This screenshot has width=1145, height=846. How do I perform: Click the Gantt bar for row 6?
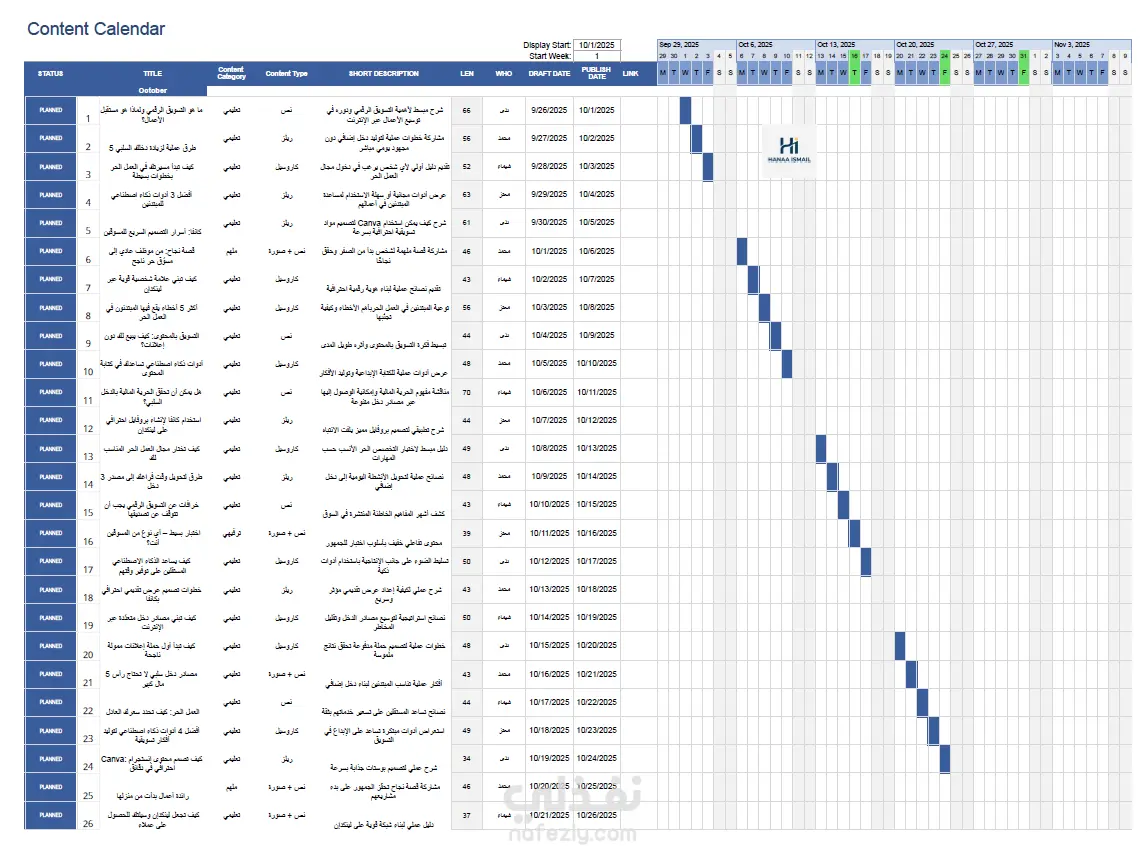tap(742, 251)
